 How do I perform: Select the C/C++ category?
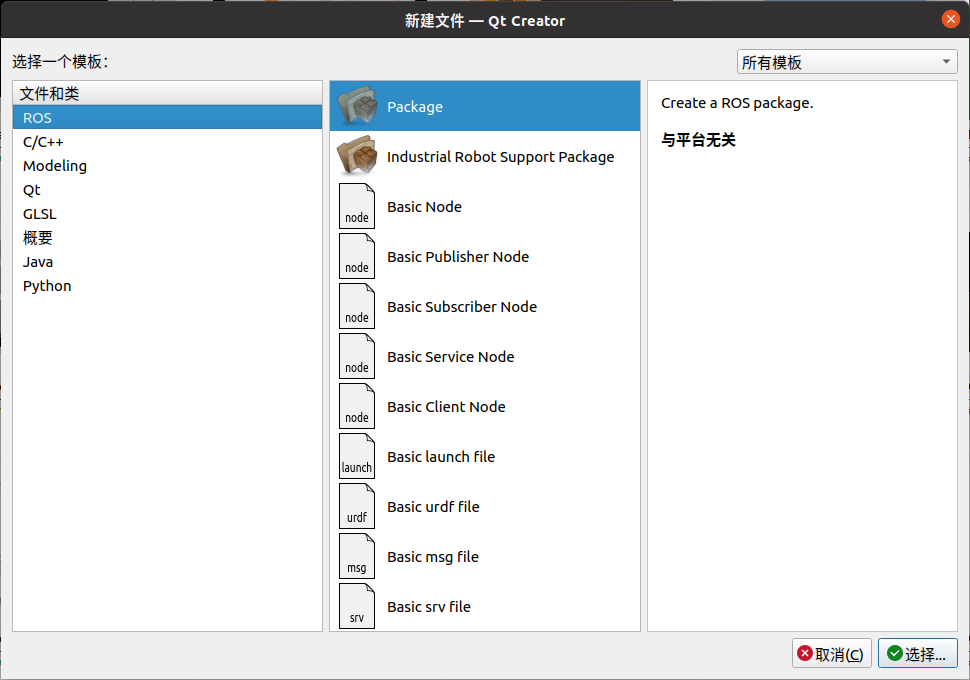pyautogui.click(x=168, y=142)
